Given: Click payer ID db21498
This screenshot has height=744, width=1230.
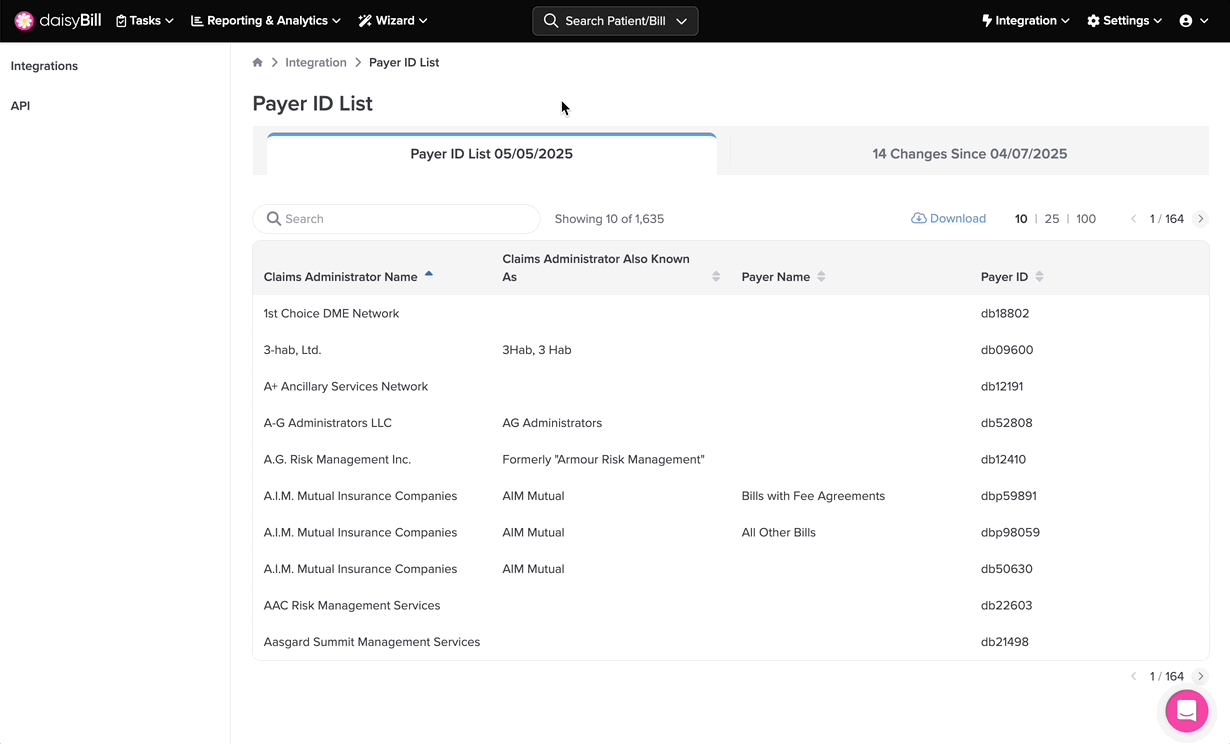Looking at the screenshot, I should pyautogui.click(x=1005, y=642).
